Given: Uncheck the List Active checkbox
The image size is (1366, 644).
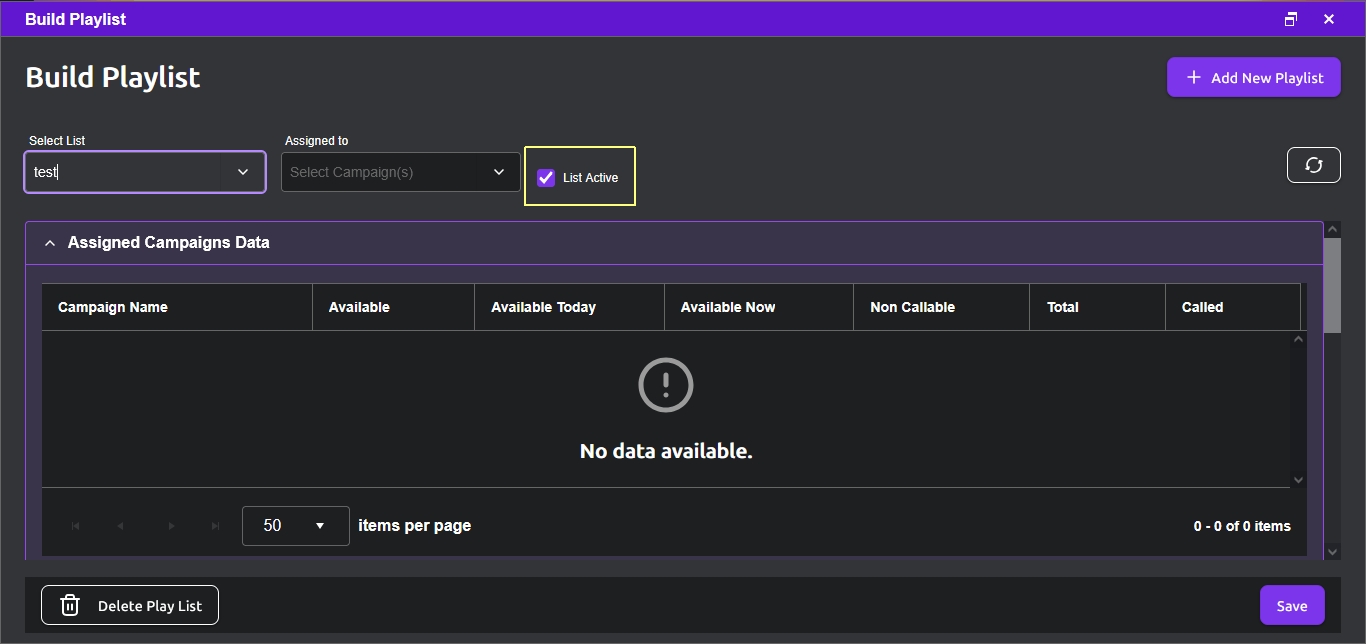Looking at the screenshot, I should click(546, 178).
